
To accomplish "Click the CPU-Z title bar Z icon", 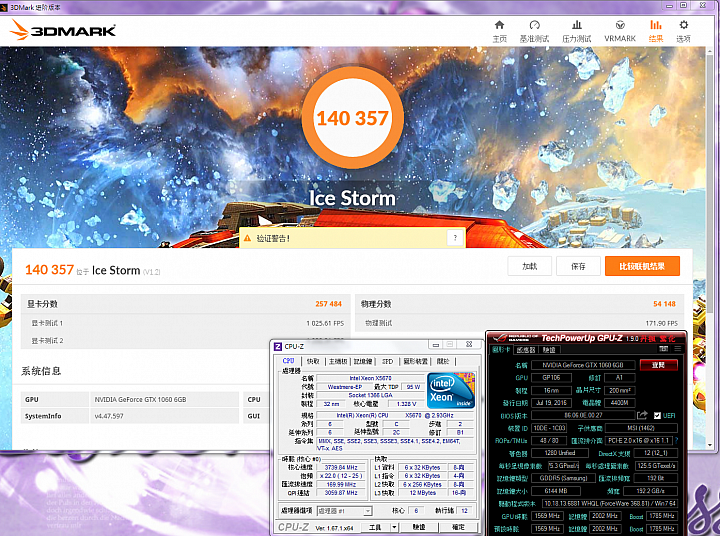I will [x=278, y=346].
